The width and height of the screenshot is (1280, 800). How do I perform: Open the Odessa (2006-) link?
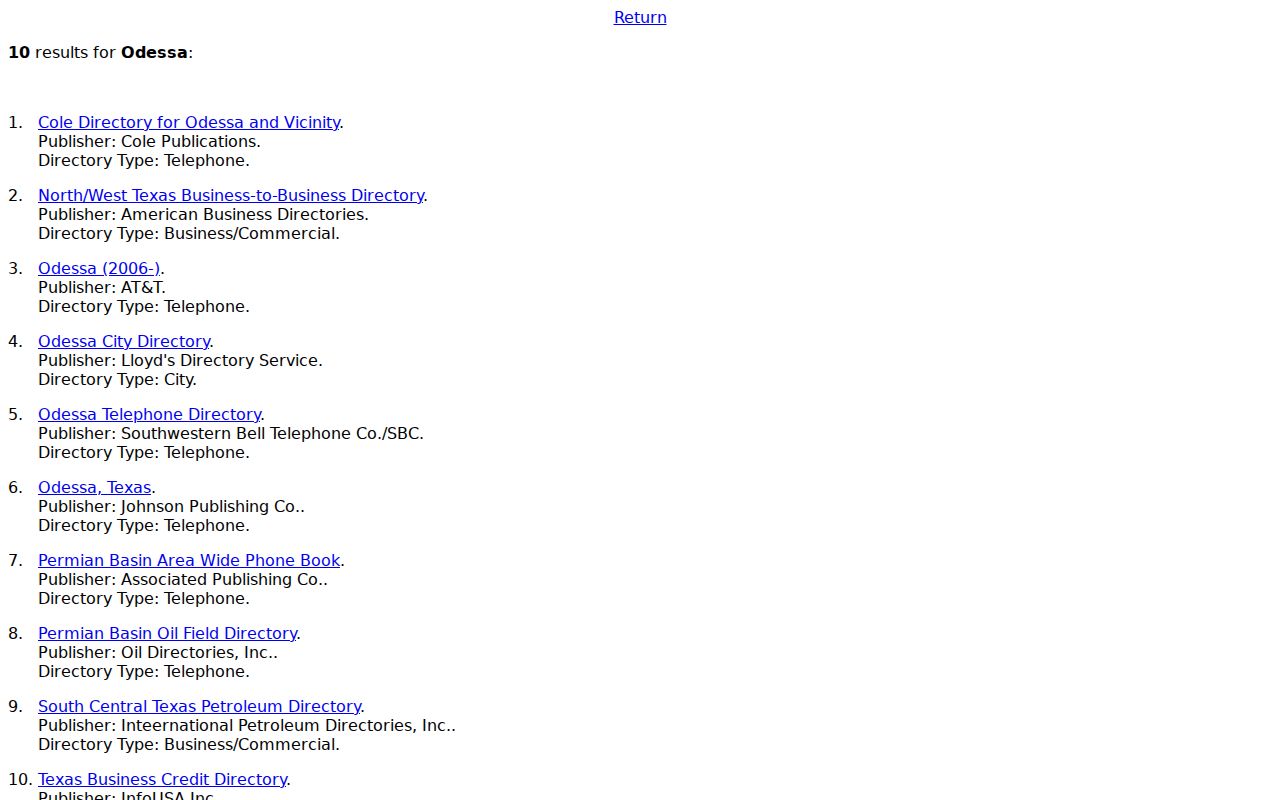[x=99, y=268]
